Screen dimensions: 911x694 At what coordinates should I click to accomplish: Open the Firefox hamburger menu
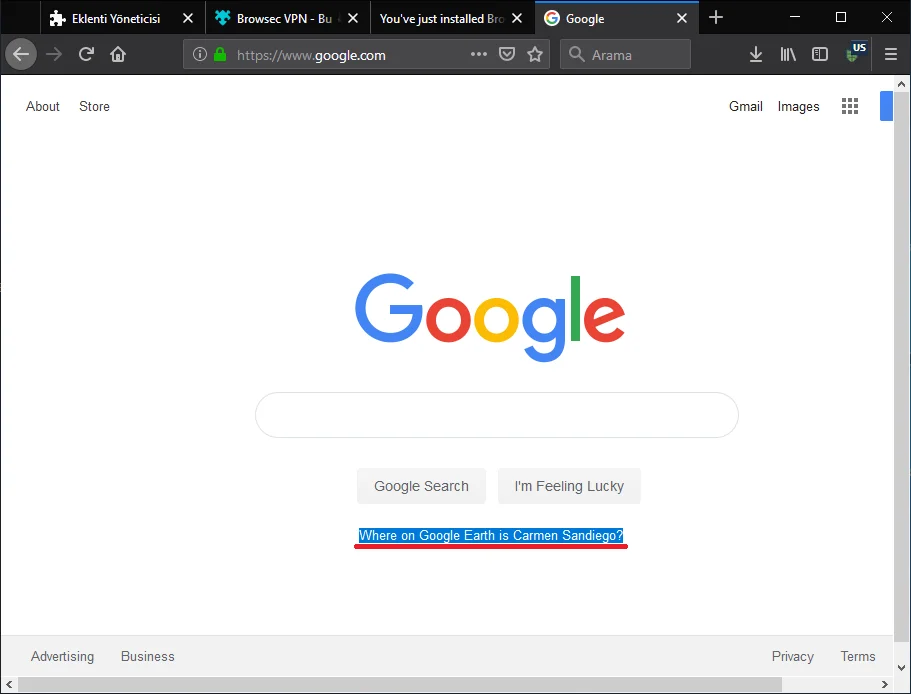[x=891, y=55]
